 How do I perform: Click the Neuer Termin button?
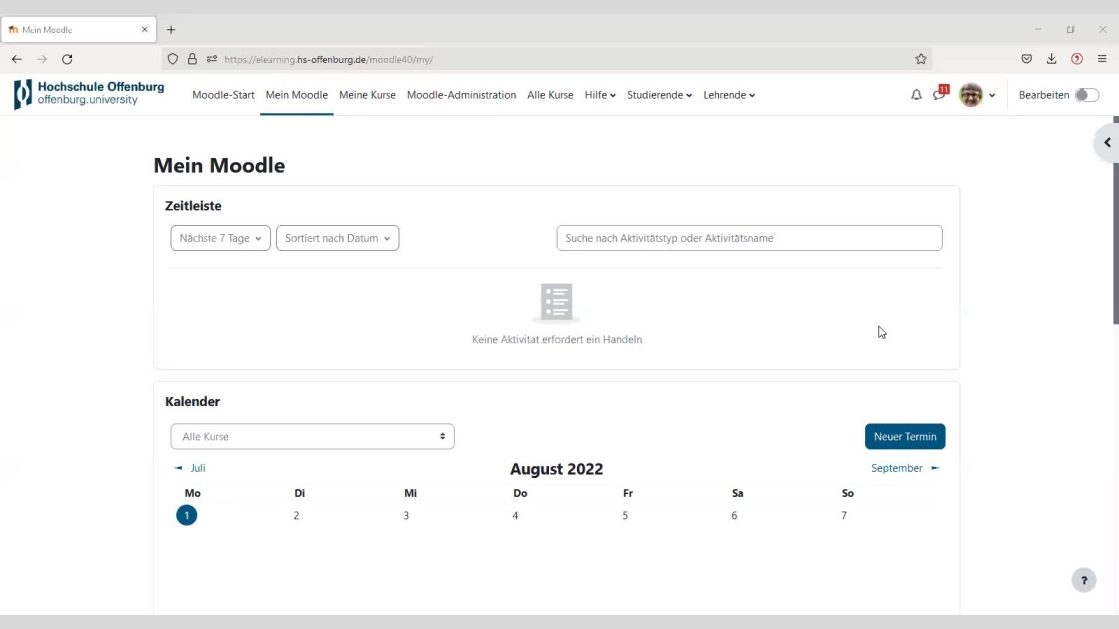tap(904, 437)
